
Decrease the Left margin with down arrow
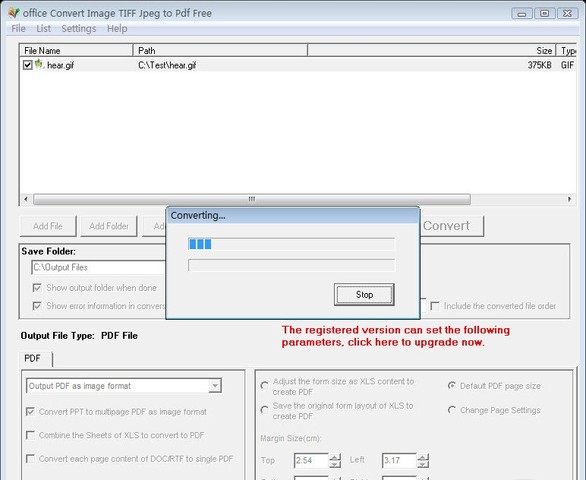point(423,464)
